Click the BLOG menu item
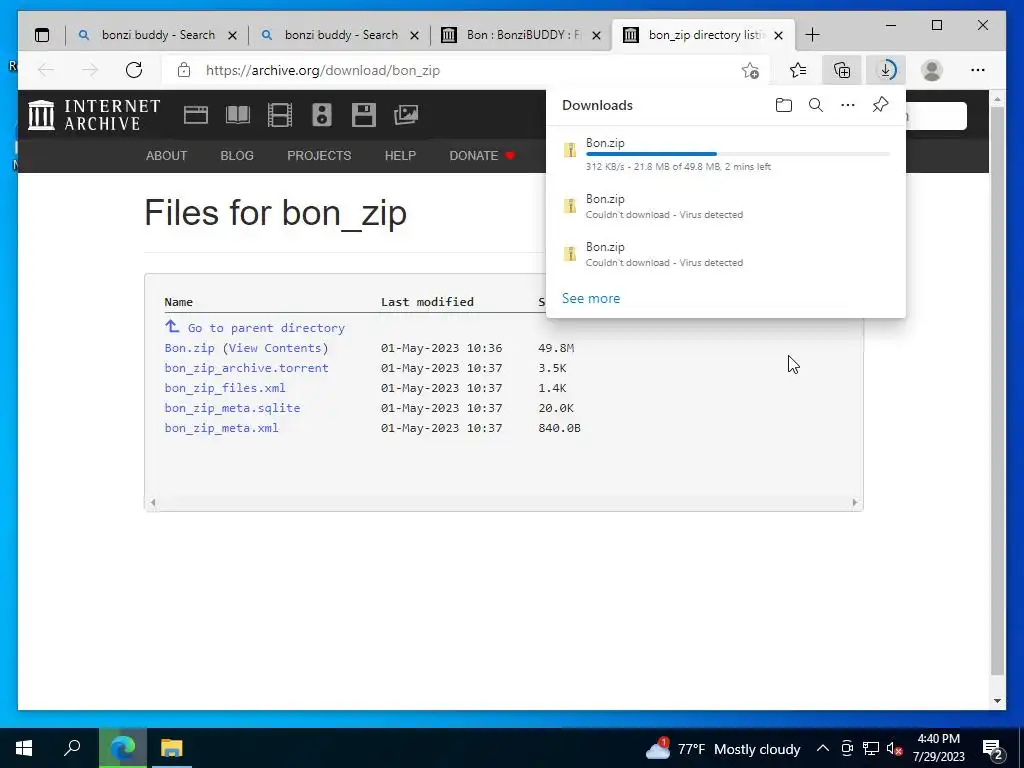1024x768 pixels. pos(237,156)
